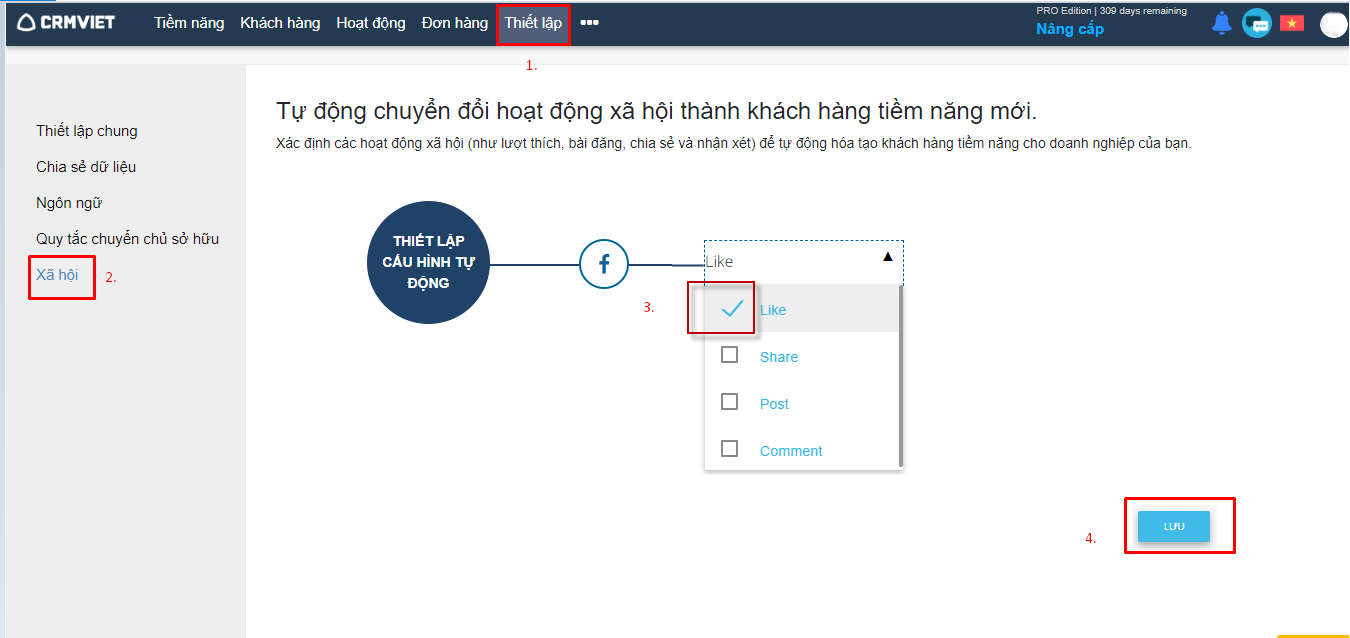
Task: Open the notifications bell
Action: tap(1221, 23)
